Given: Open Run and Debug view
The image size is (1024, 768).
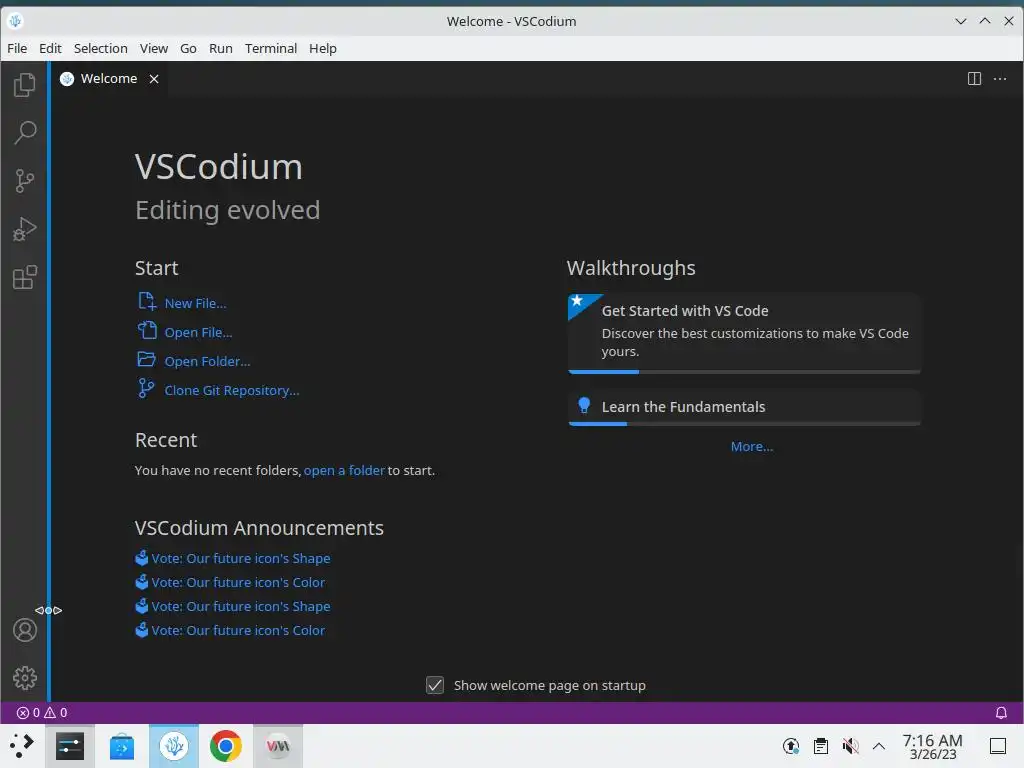Looking at the screenshot, I should pyautogui.click(x=25, y=229).
